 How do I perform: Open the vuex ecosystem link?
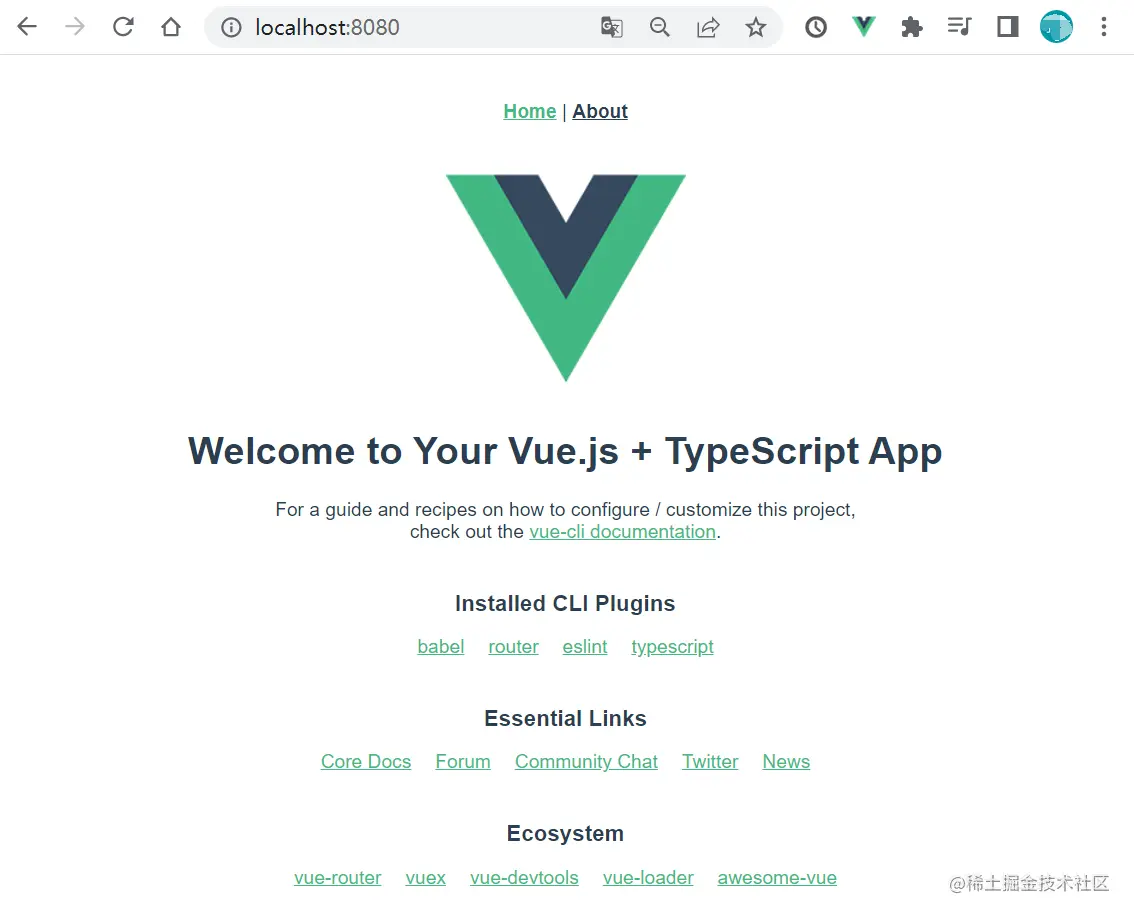[x=425, y=877]
